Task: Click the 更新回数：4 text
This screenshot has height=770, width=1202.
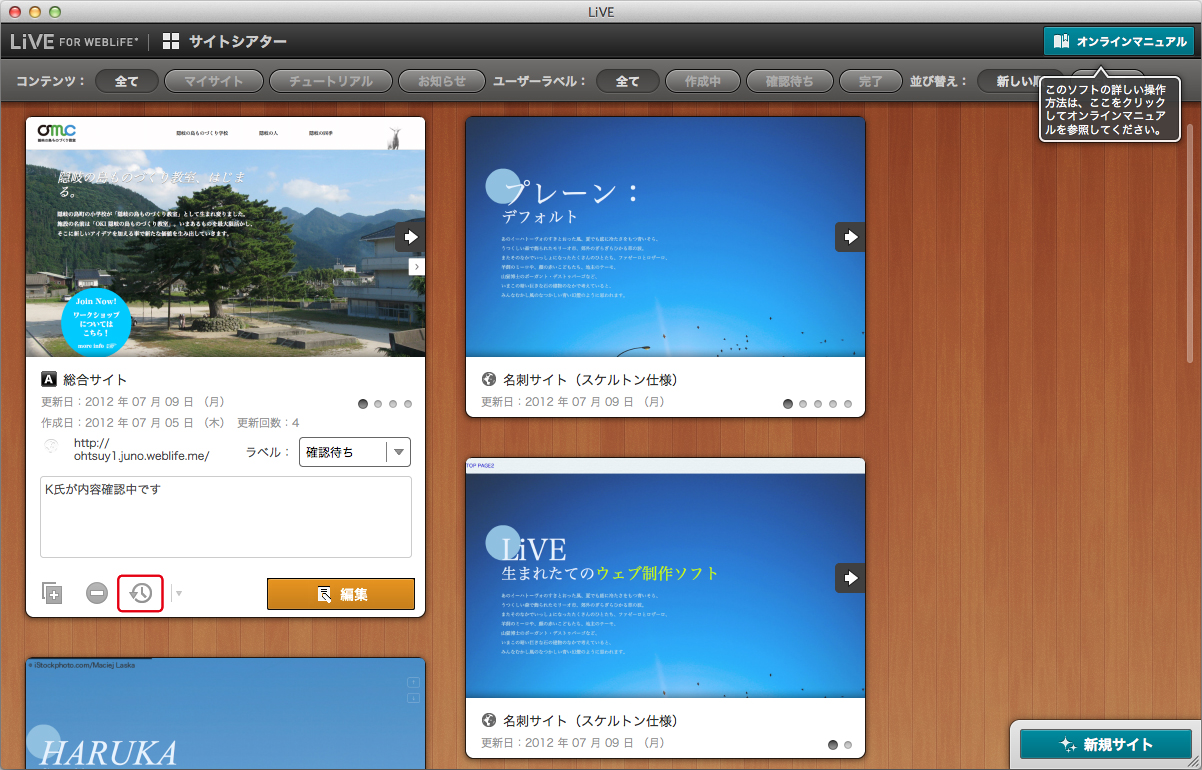Action: pos(268,422)
